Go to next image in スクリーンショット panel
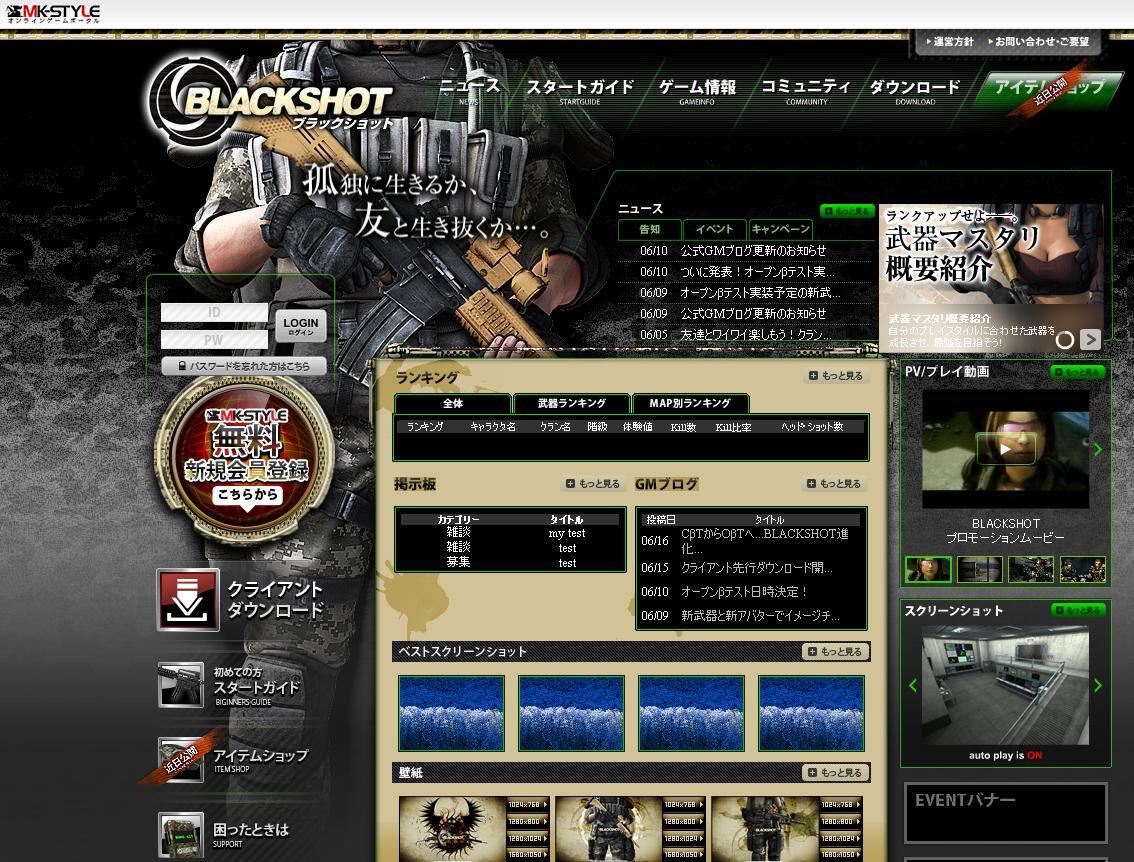 pos(1098,685)
